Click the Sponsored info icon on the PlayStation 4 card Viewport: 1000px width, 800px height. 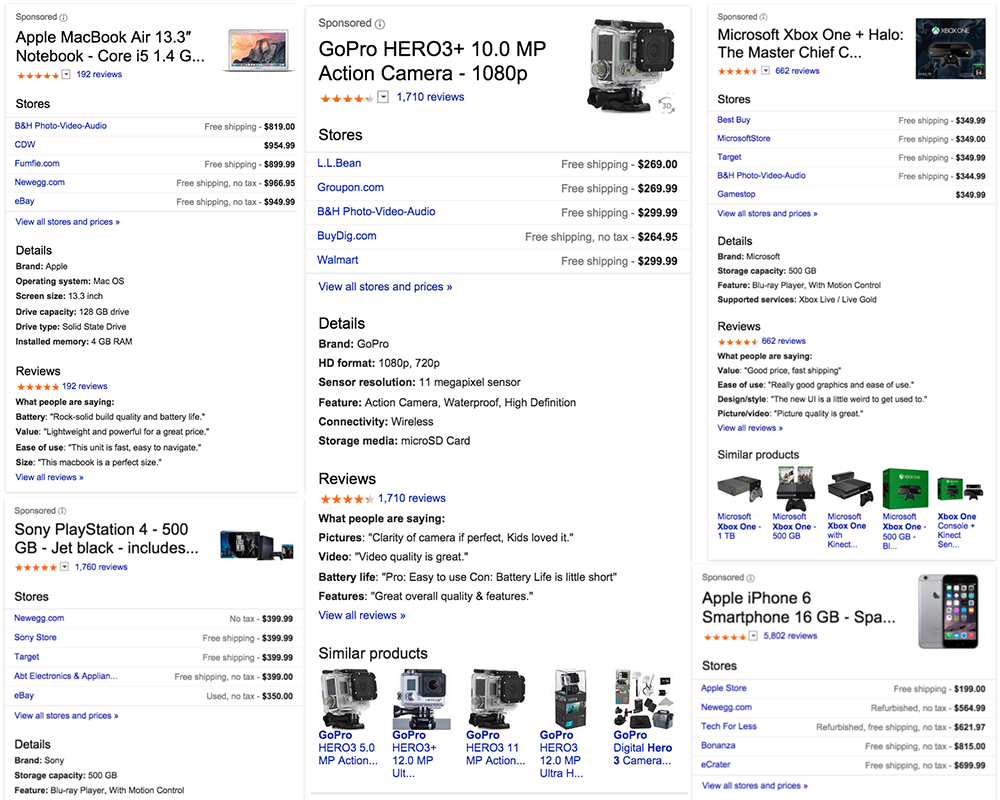[x=62, y=511]
